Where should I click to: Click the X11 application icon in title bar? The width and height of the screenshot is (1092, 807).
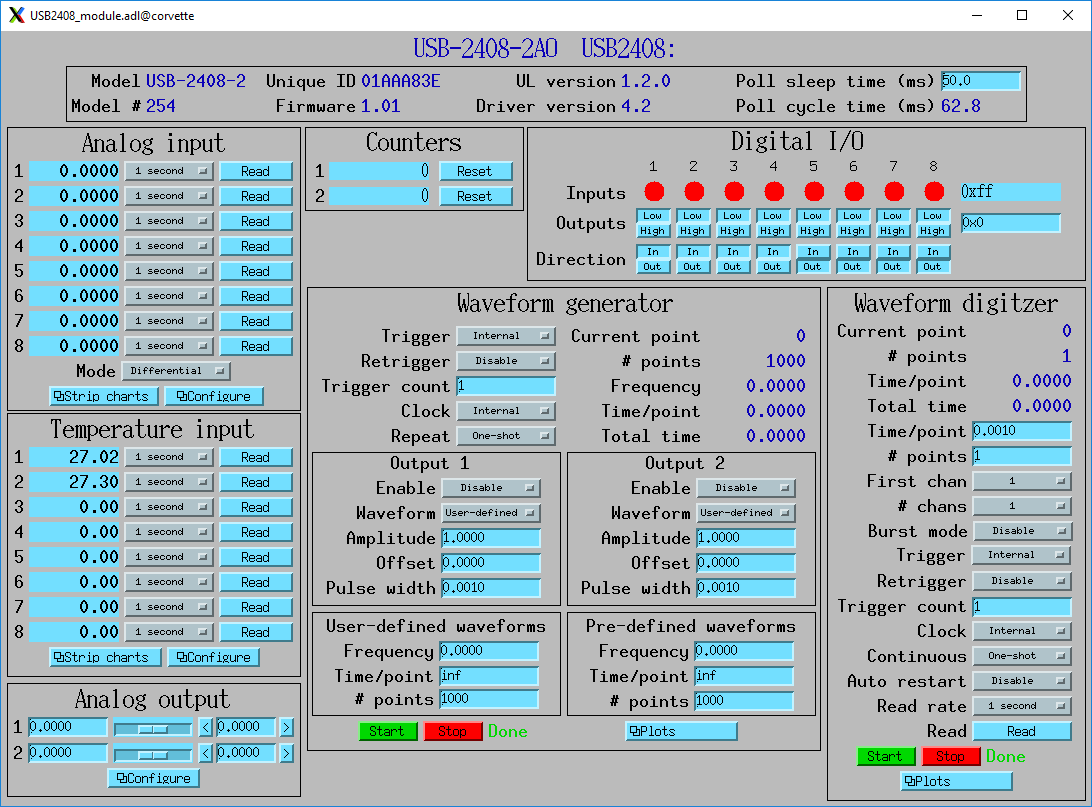coord(16,15)
